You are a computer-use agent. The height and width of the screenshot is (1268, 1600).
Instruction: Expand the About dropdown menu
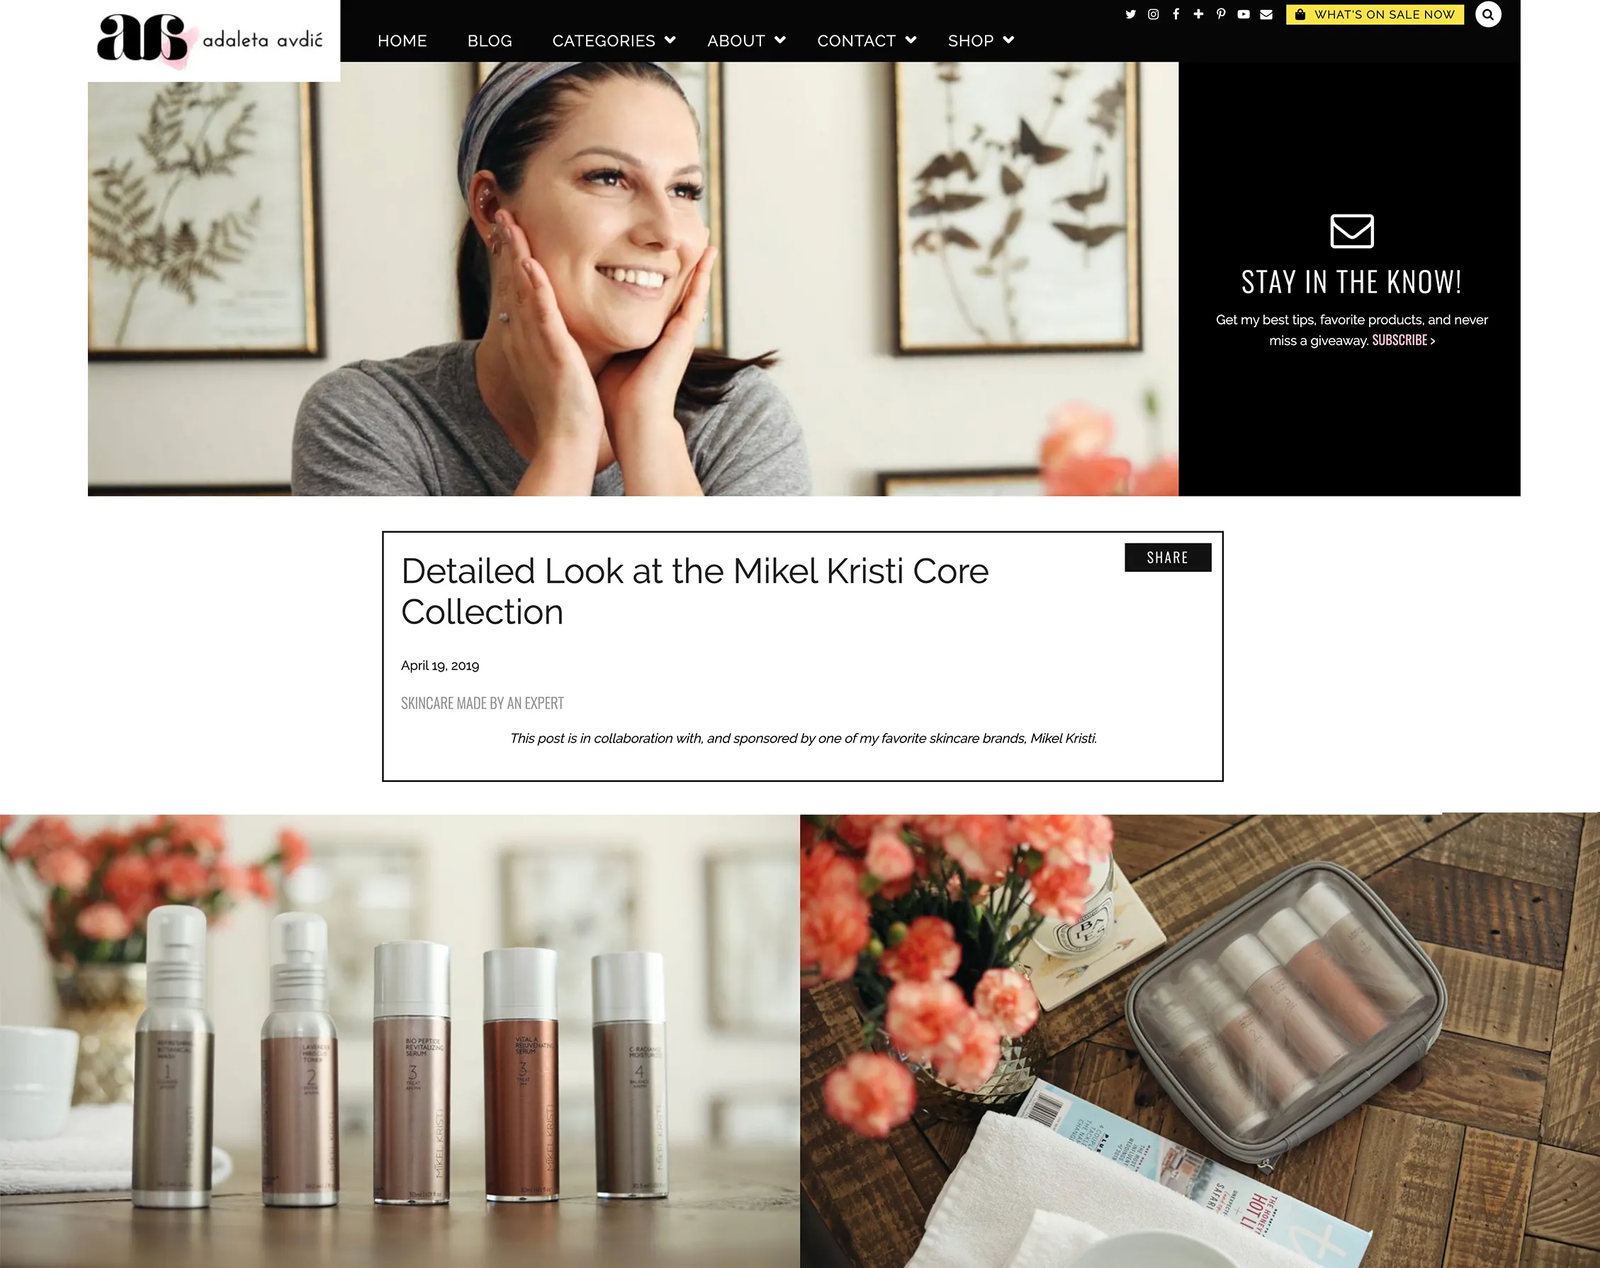tap(746, 41)
